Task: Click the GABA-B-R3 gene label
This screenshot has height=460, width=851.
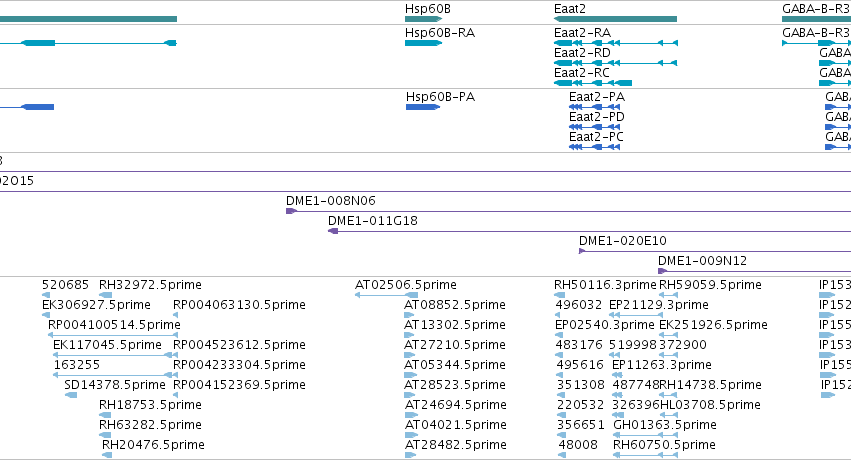Action: 816,9
